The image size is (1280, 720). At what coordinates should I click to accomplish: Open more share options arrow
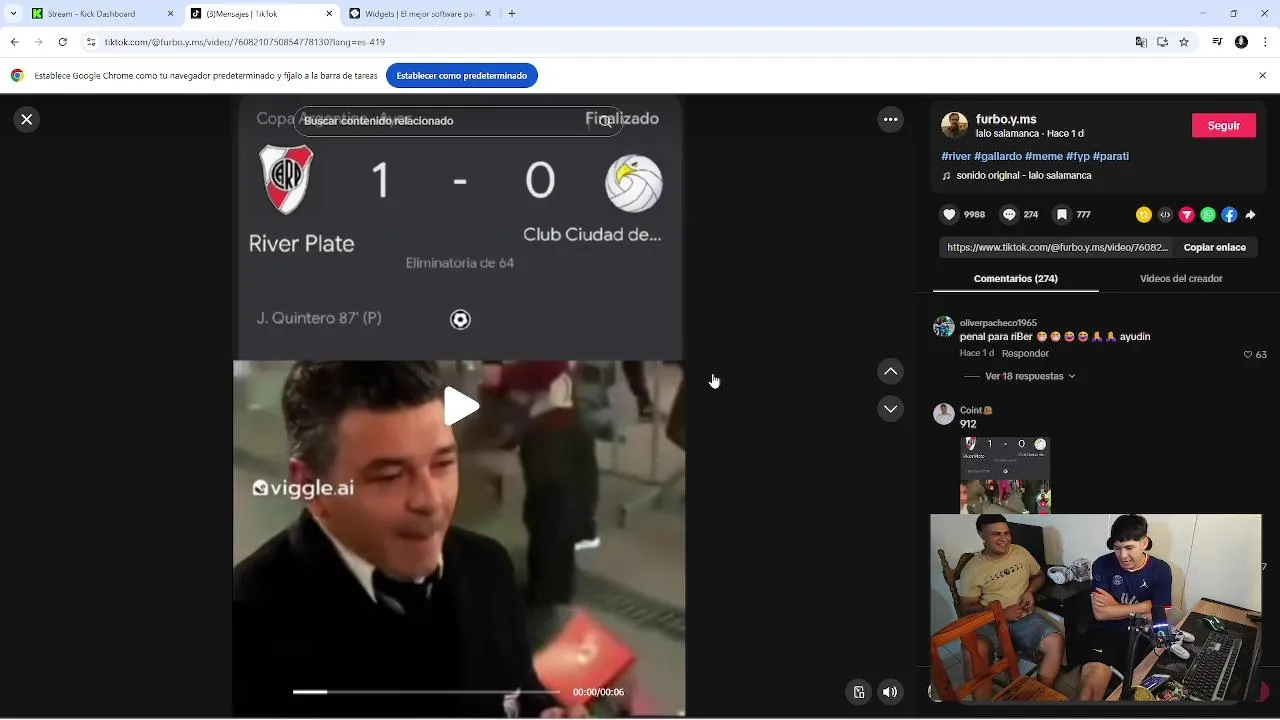pos(1250,215)
